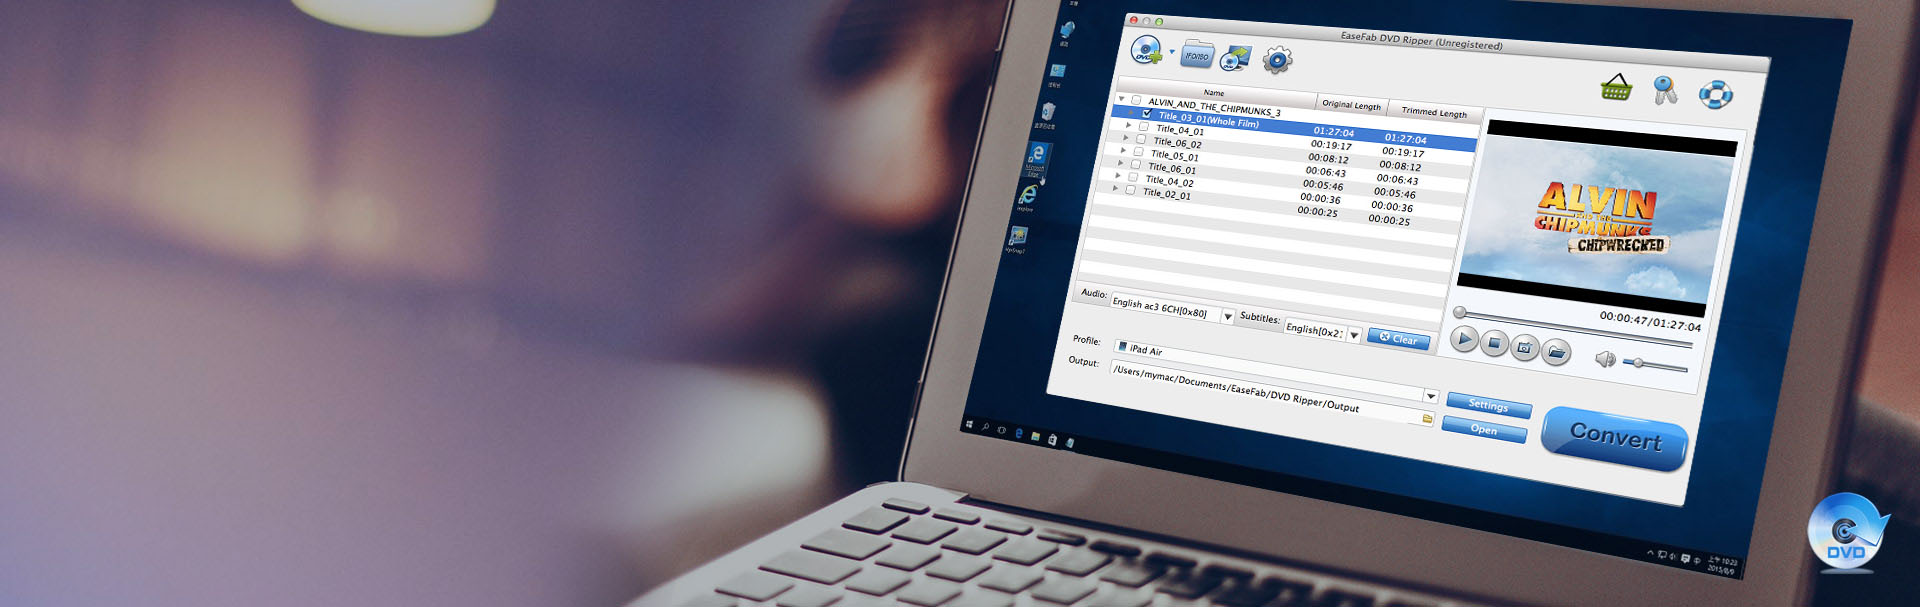Click the DVD to computer copy icon

[x=1236, y=59]
